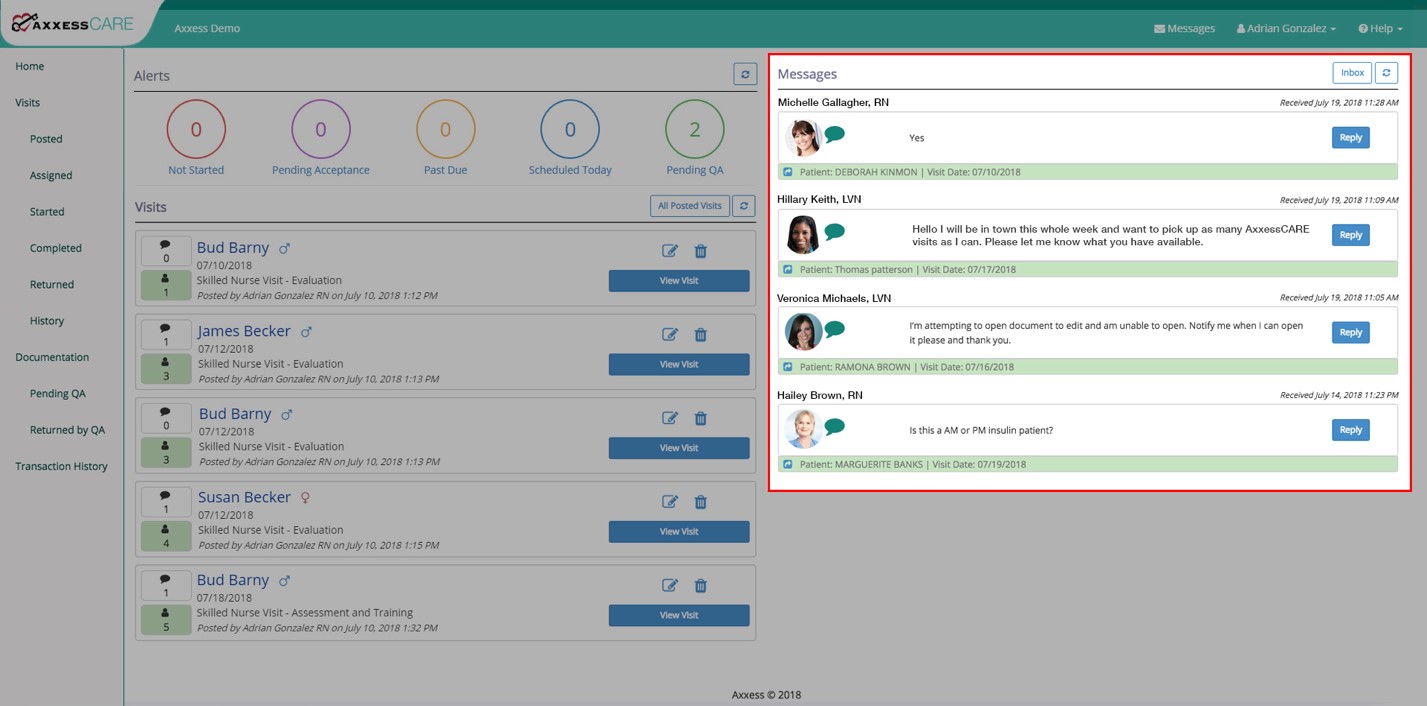Click Hailey Brown's profile photo
The height and width of the screenshot is (706, 1427).
click(x=803, y=429)
